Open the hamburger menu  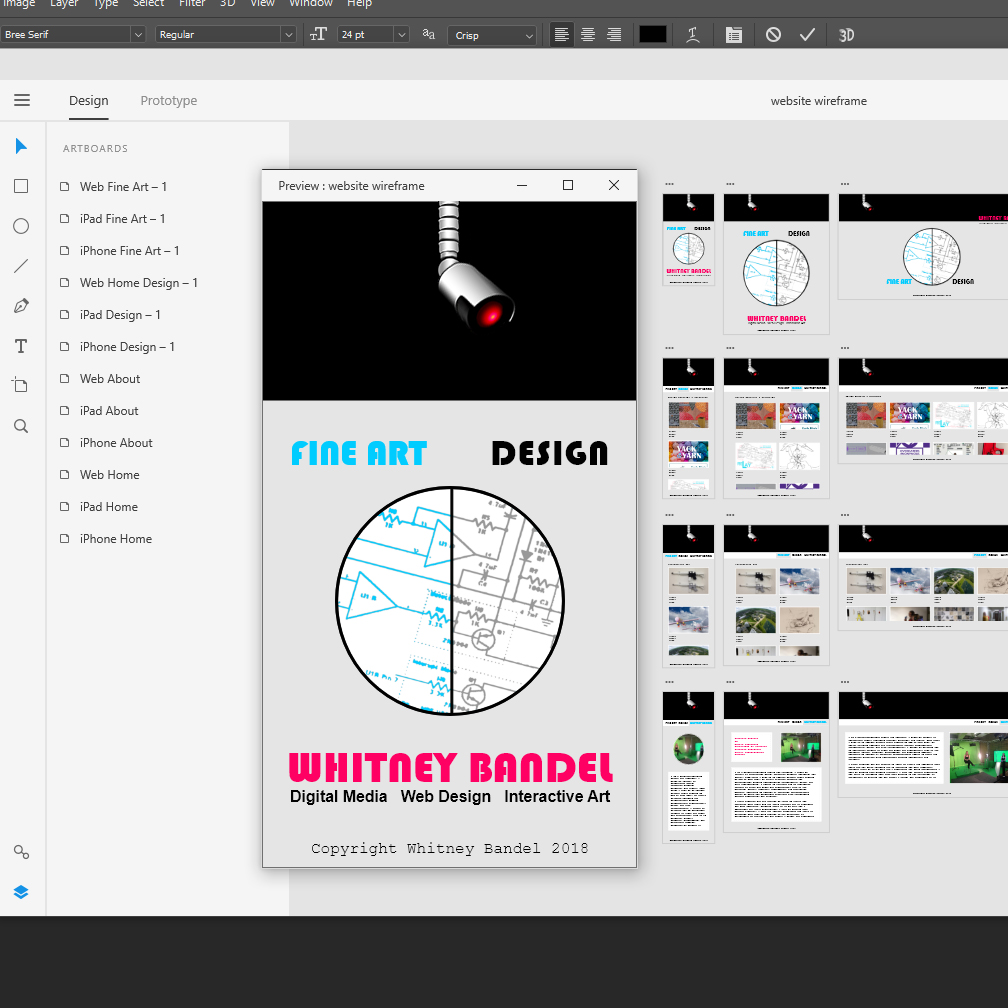click(22, 100)
